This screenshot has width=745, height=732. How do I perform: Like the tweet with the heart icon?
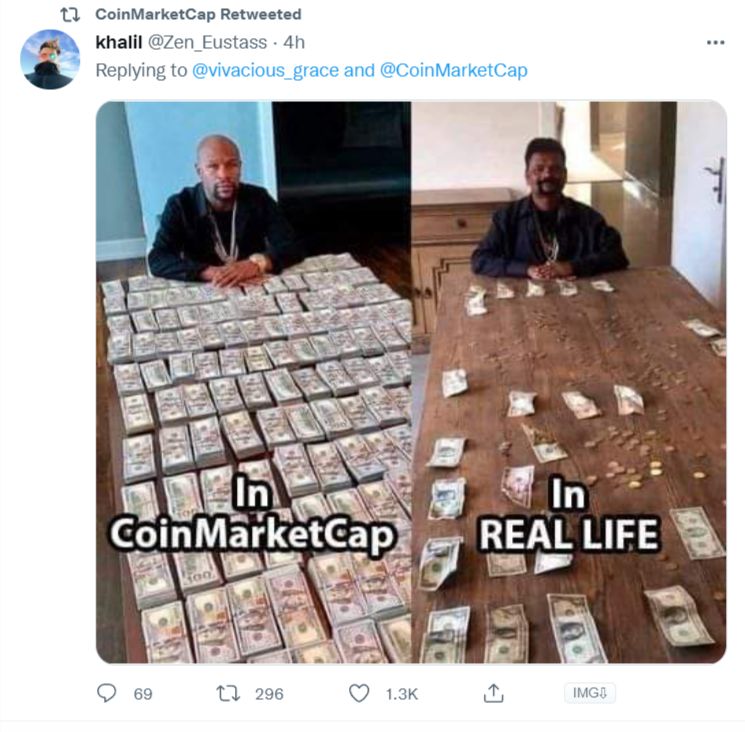click(359, 693)
